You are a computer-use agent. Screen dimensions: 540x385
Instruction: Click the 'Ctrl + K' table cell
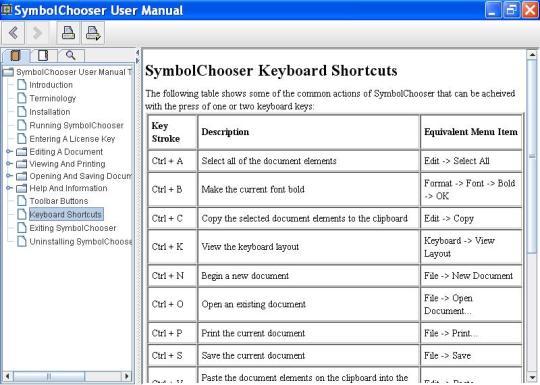pos(173,247)
